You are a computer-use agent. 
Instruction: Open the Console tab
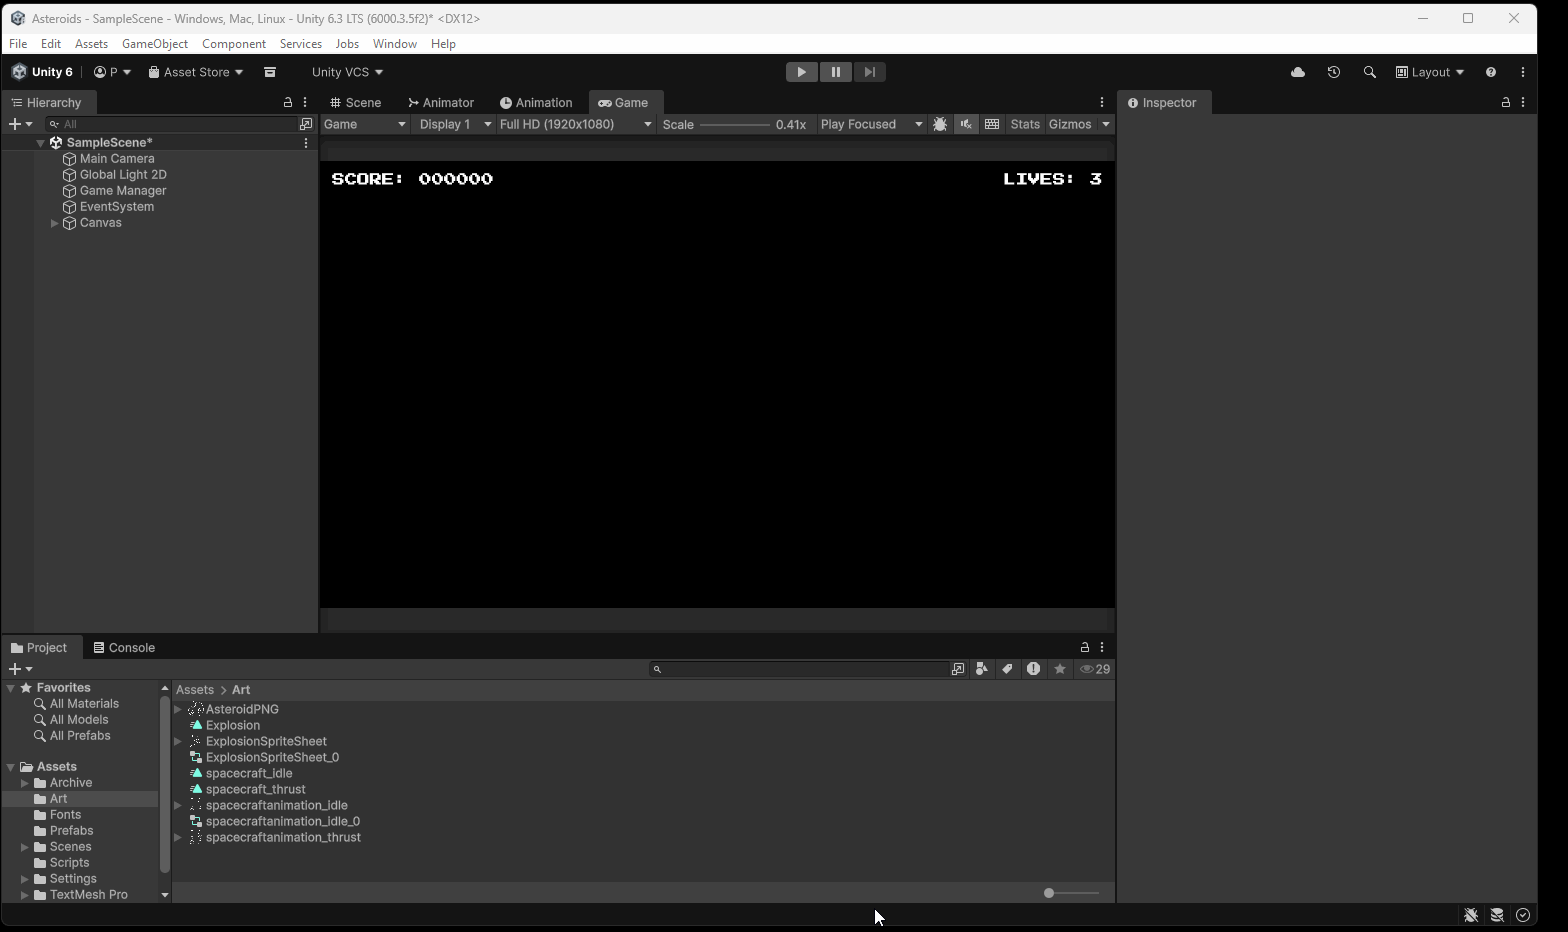coord(124,647)
